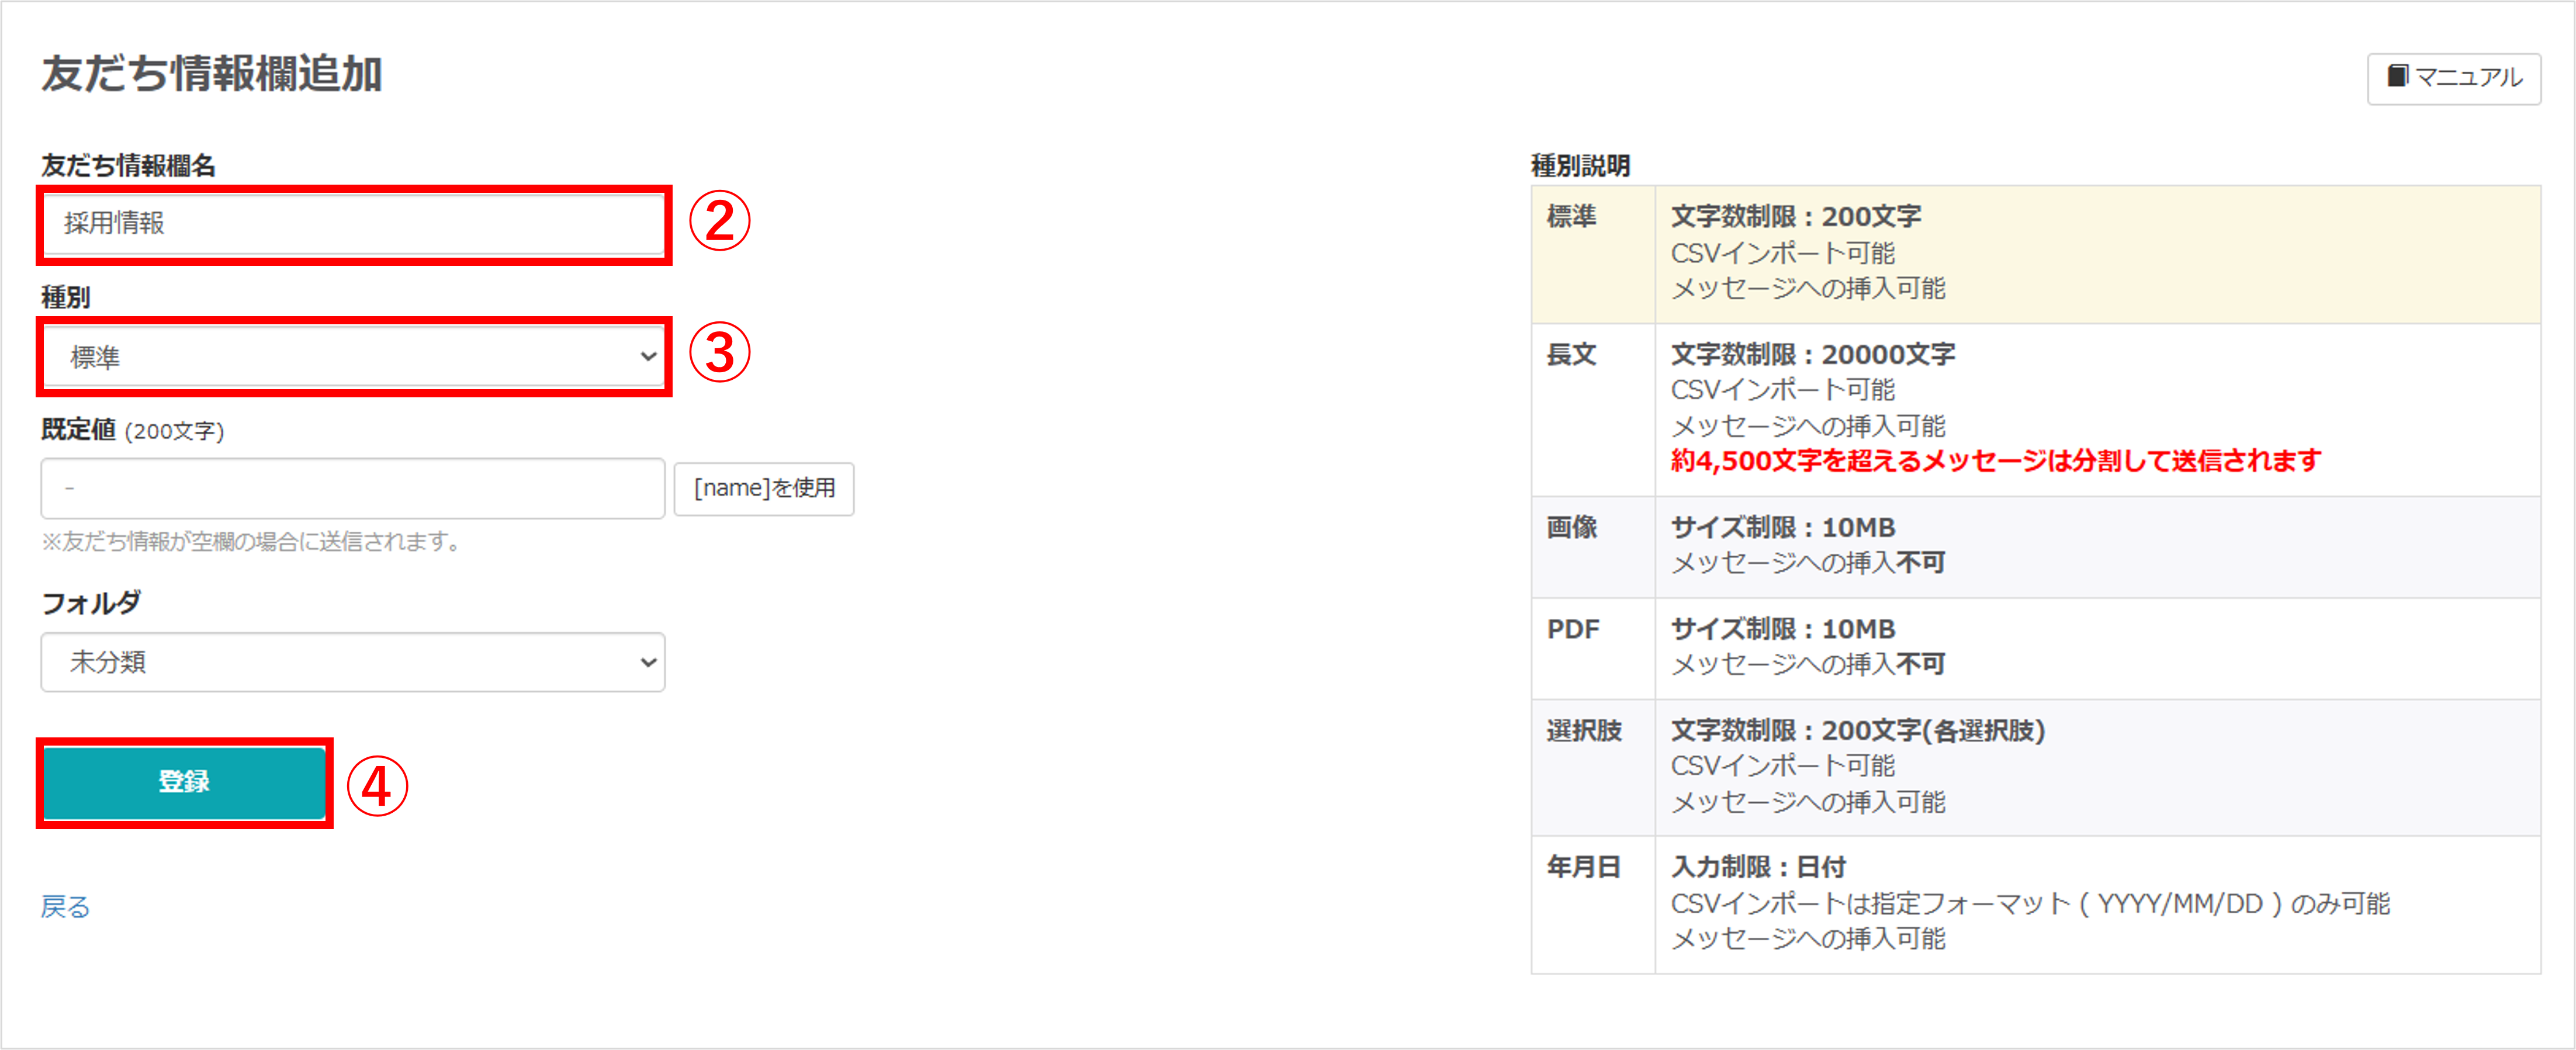Viewport: 2576px width, 1050px height.
Task: Click the chevron arrow of the 種別 select
Action: [x=648, y=357]
